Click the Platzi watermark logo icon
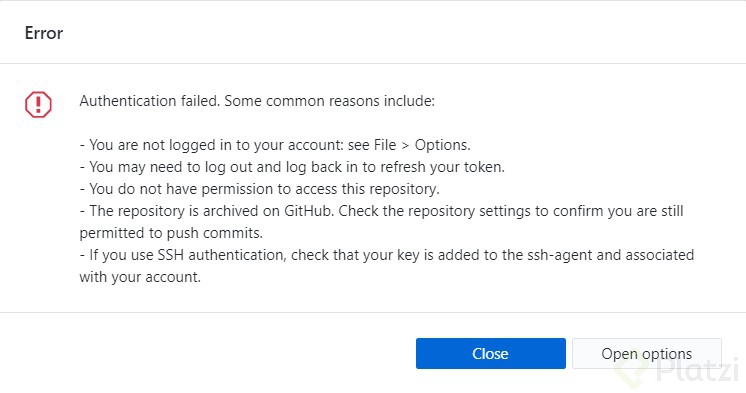Viewport: 746px width, 393px height. 632,371
